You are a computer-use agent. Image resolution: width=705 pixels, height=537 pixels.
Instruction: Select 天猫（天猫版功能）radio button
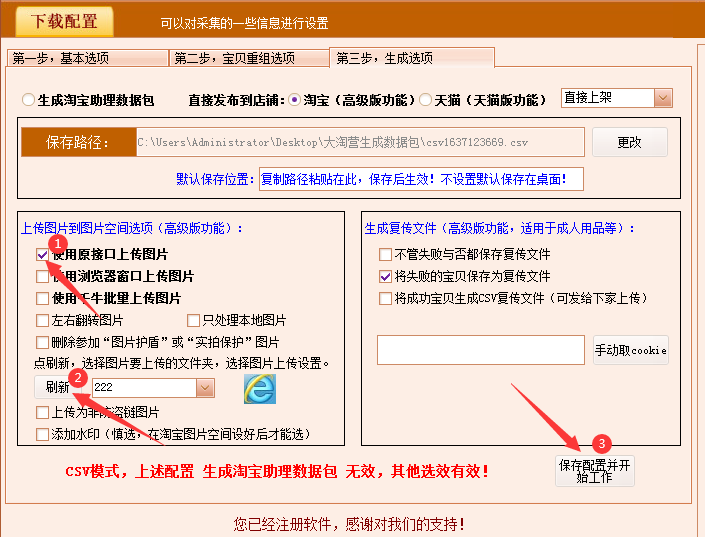click(x=425, y=100)
